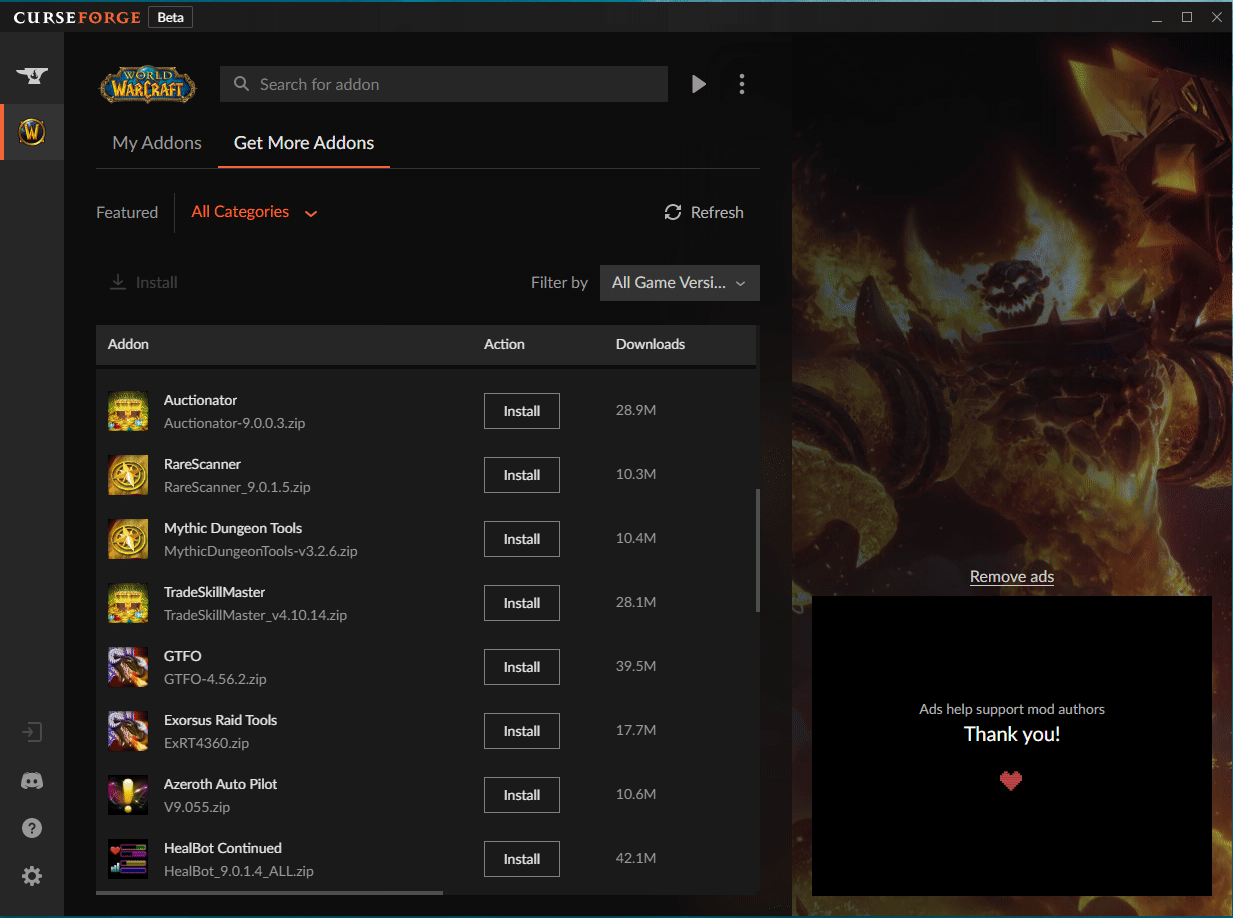The width and height of the screenshot is (1233, 918).
Task: Select the TradeSkillMaster_v4.10.14.zip text
Action: pyautogui.click(x=255, y=615)
